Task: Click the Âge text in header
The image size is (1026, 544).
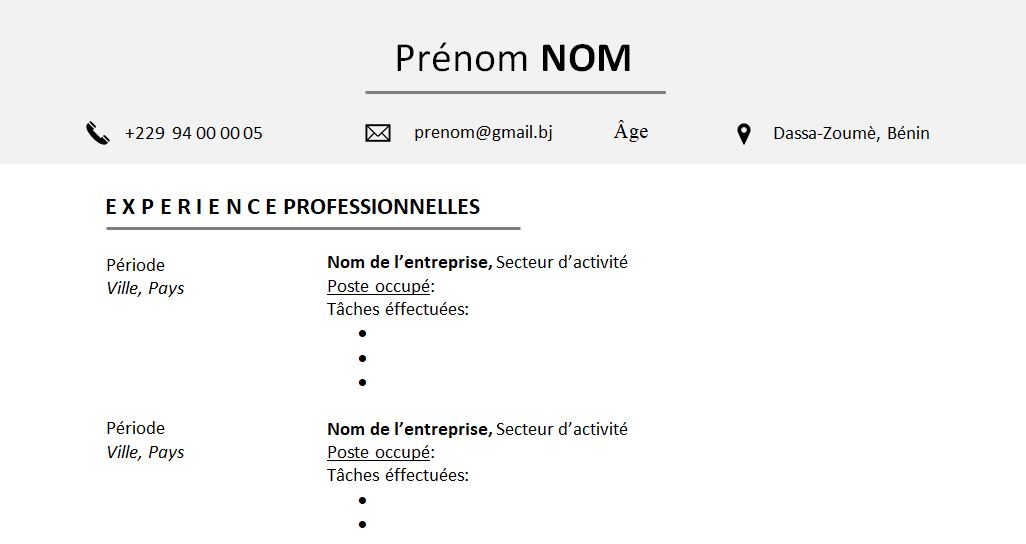Action: (x=631, y=132)
